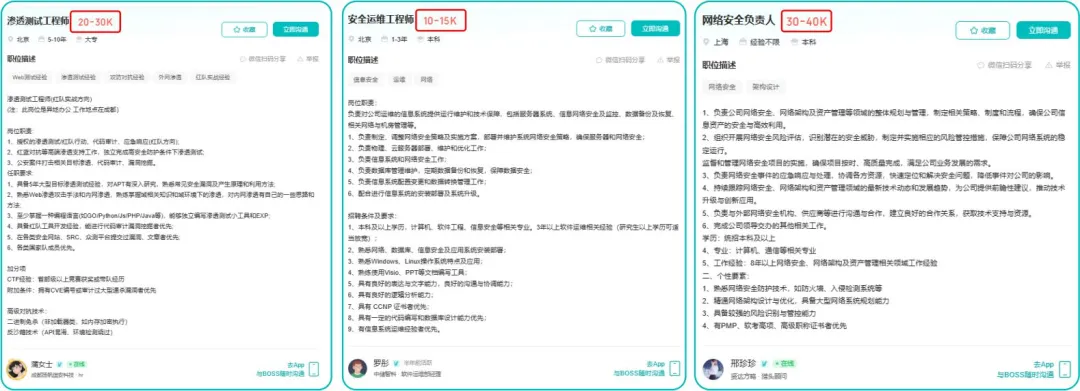
Task: Select the 运维 tag
Action: [x=399, y=79]
